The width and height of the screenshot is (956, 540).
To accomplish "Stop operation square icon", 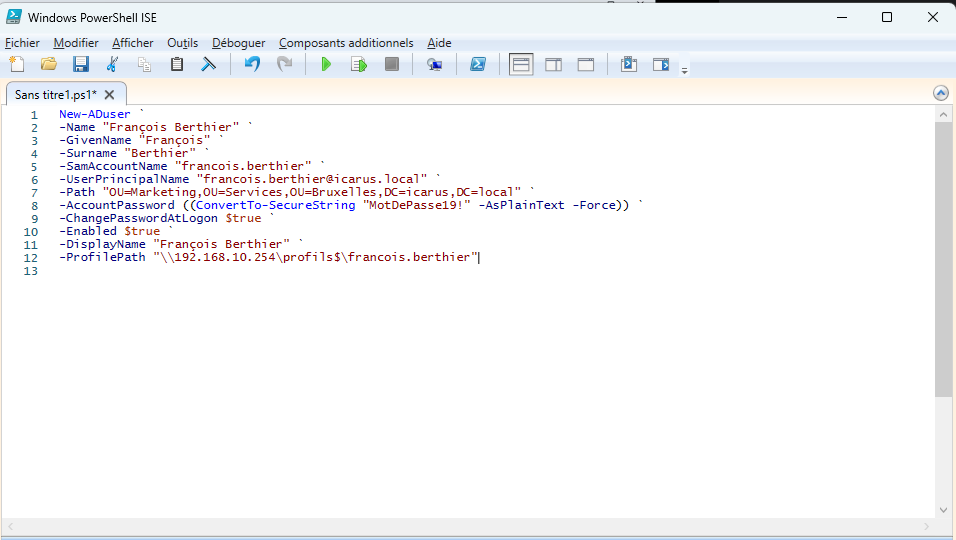I will tap(391, 64).
